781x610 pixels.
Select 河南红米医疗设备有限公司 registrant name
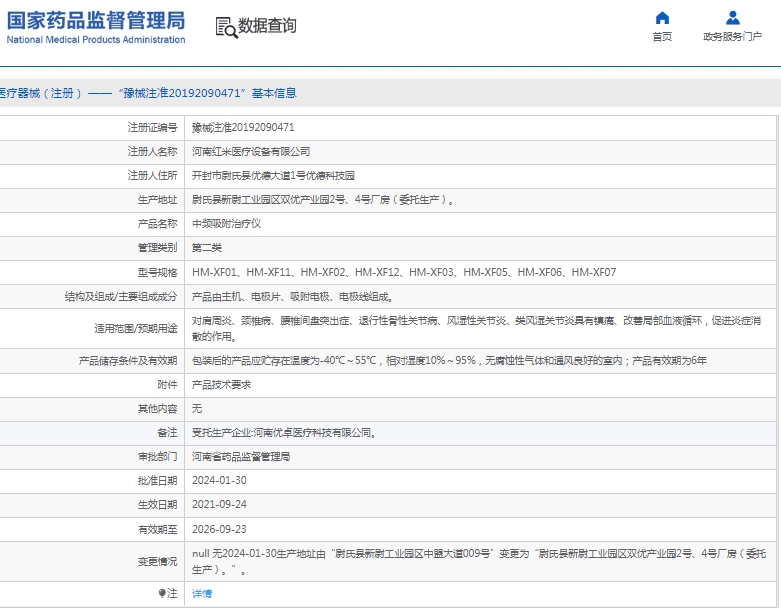click(x=251, y=151)
